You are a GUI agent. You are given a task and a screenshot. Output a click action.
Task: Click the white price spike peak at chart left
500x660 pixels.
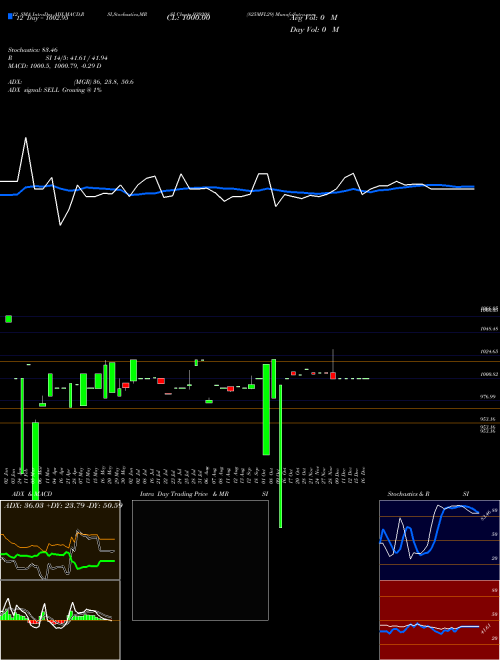pyautogui.click(x=26, y=138)
